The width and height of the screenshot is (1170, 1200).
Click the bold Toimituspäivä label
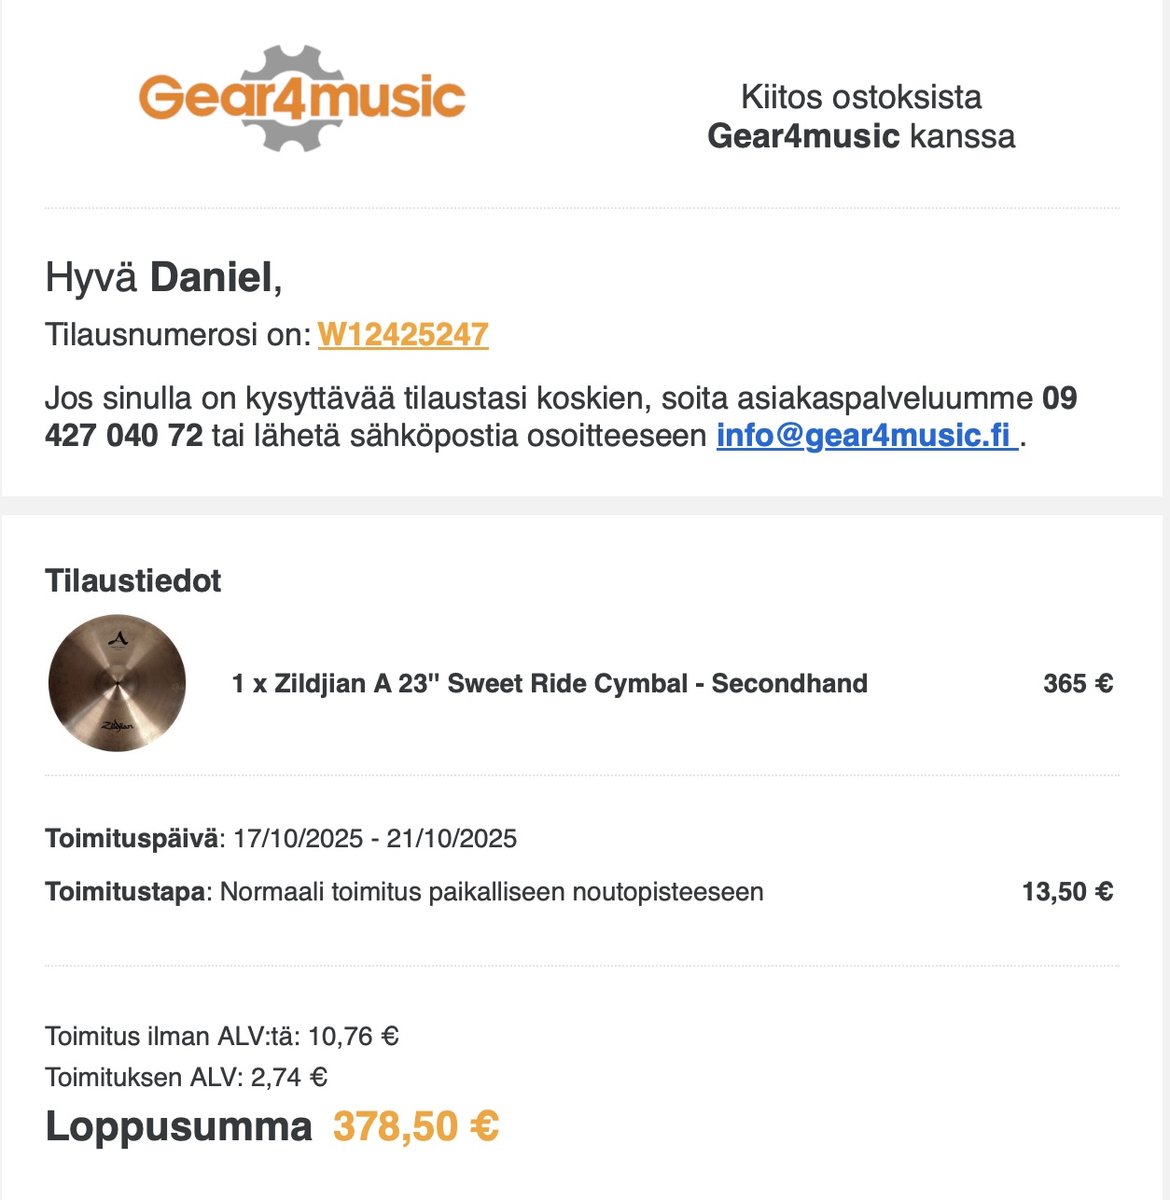(131, 838)
